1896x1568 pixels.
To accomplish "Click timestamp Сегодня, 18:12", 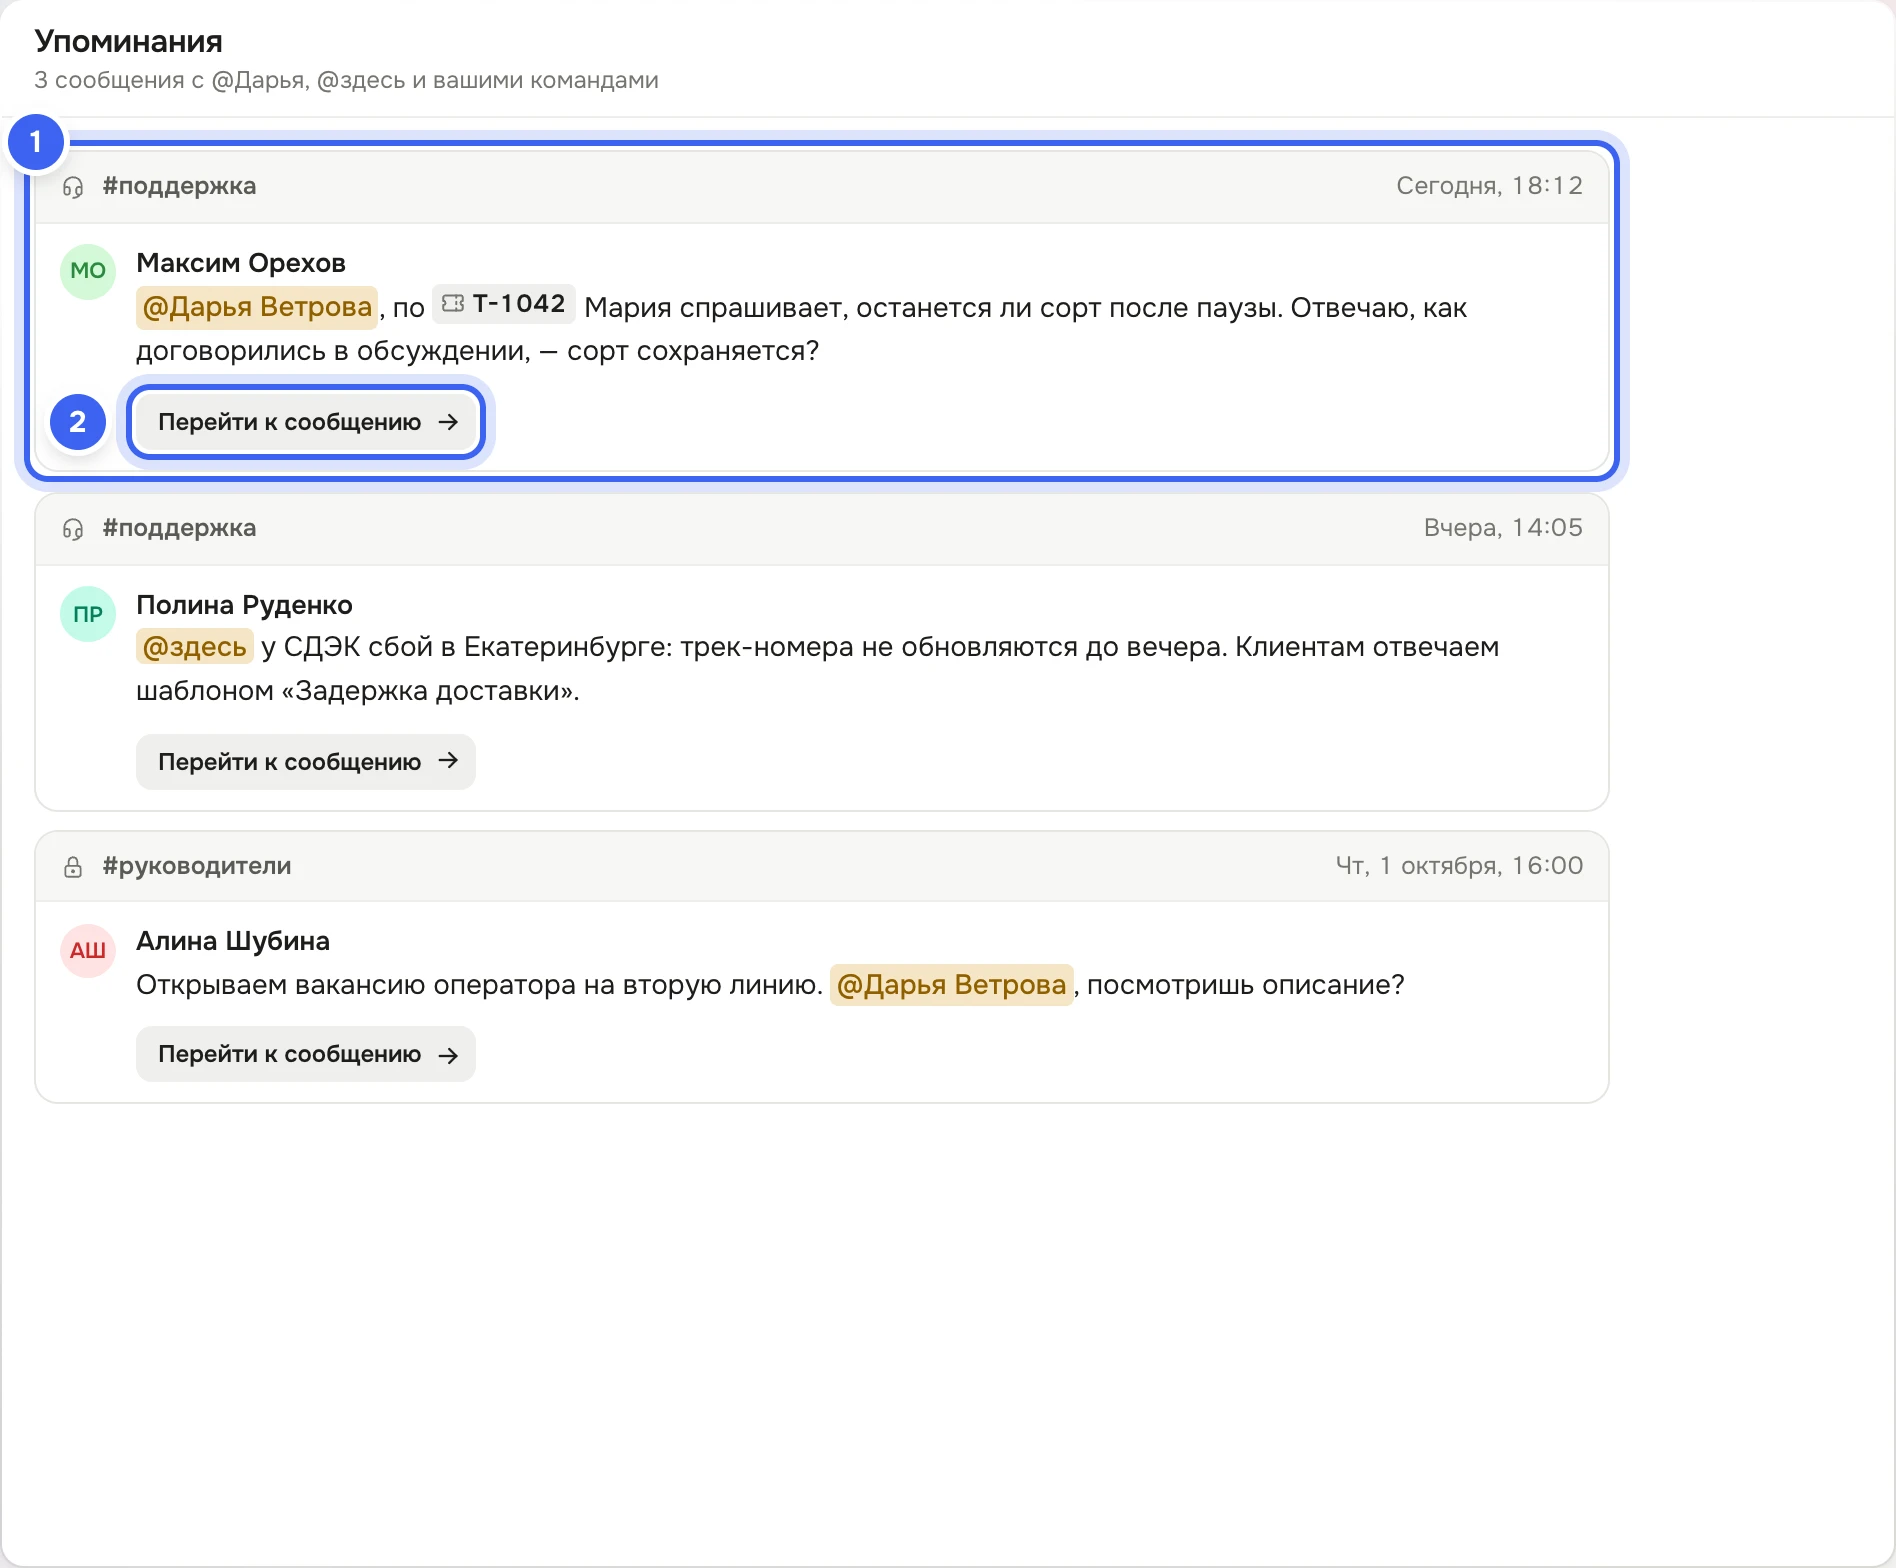I will [1490, 186].
